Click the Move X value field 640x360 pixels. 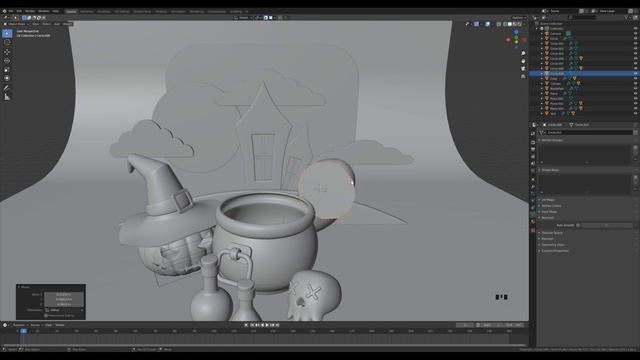pyautogui.click(x=64, y=294)
